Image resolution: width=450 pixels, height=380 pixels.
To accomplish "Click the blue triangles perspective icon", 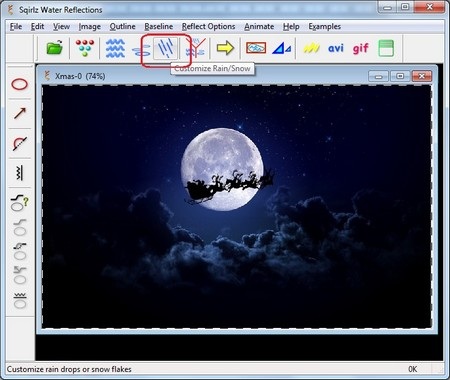I will click(282, 48).
